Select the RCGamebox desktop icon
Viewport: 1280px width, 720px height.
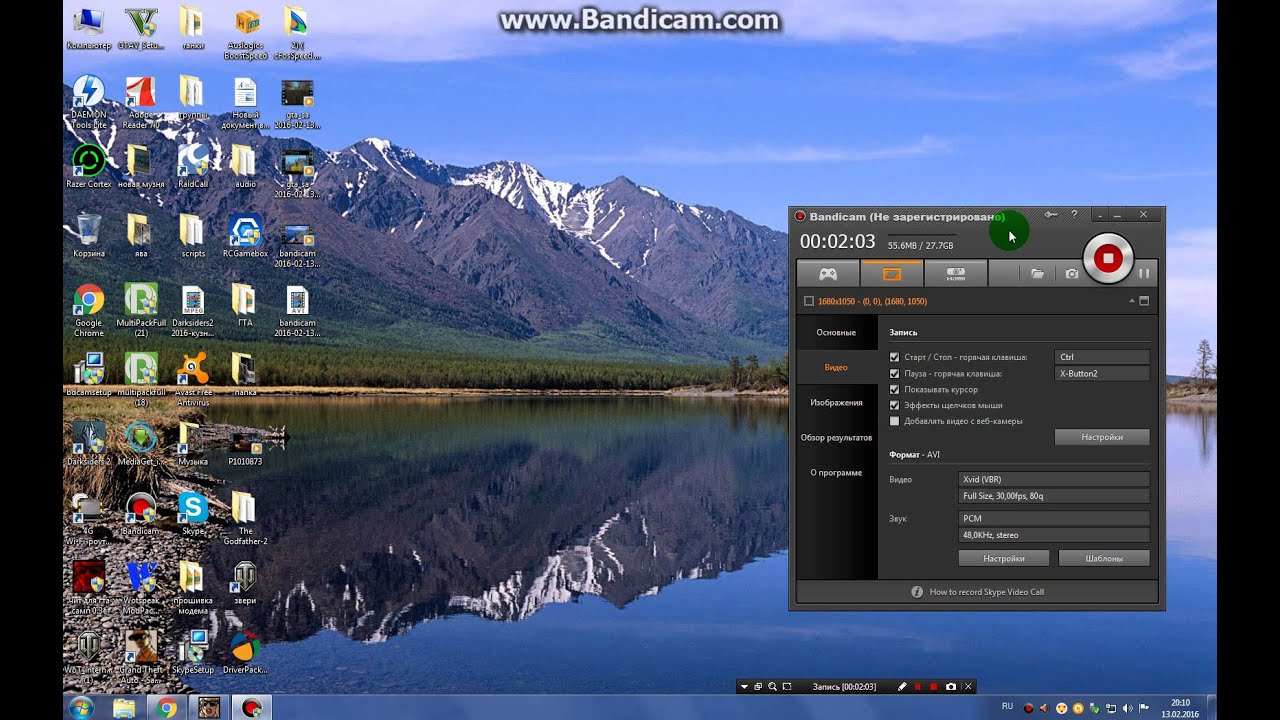pyautogui.click(x=245, y=236)
